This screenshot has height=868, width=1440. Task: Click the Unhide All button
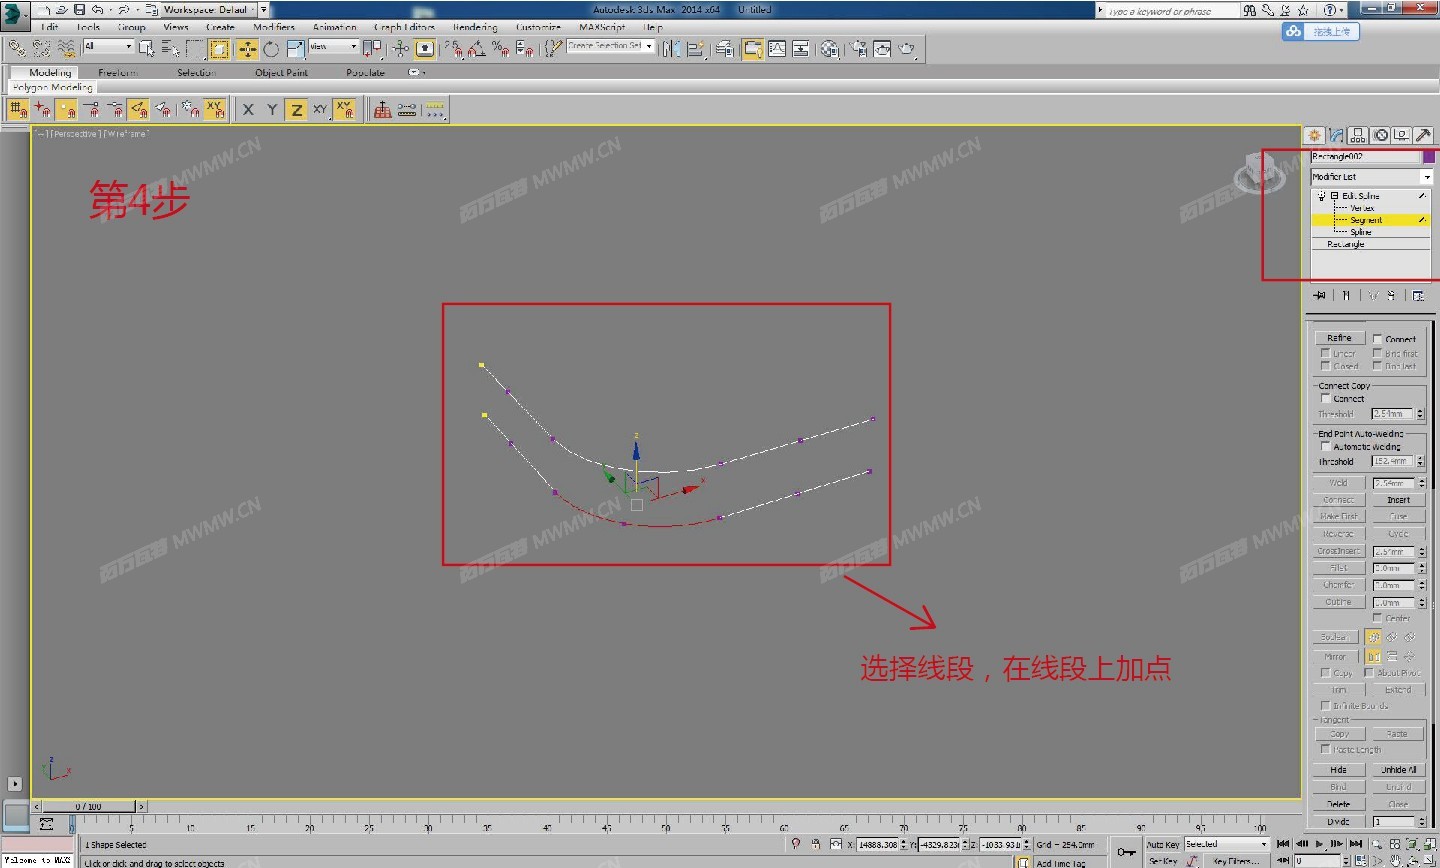pyautogui.click(x=1398, y=770)
